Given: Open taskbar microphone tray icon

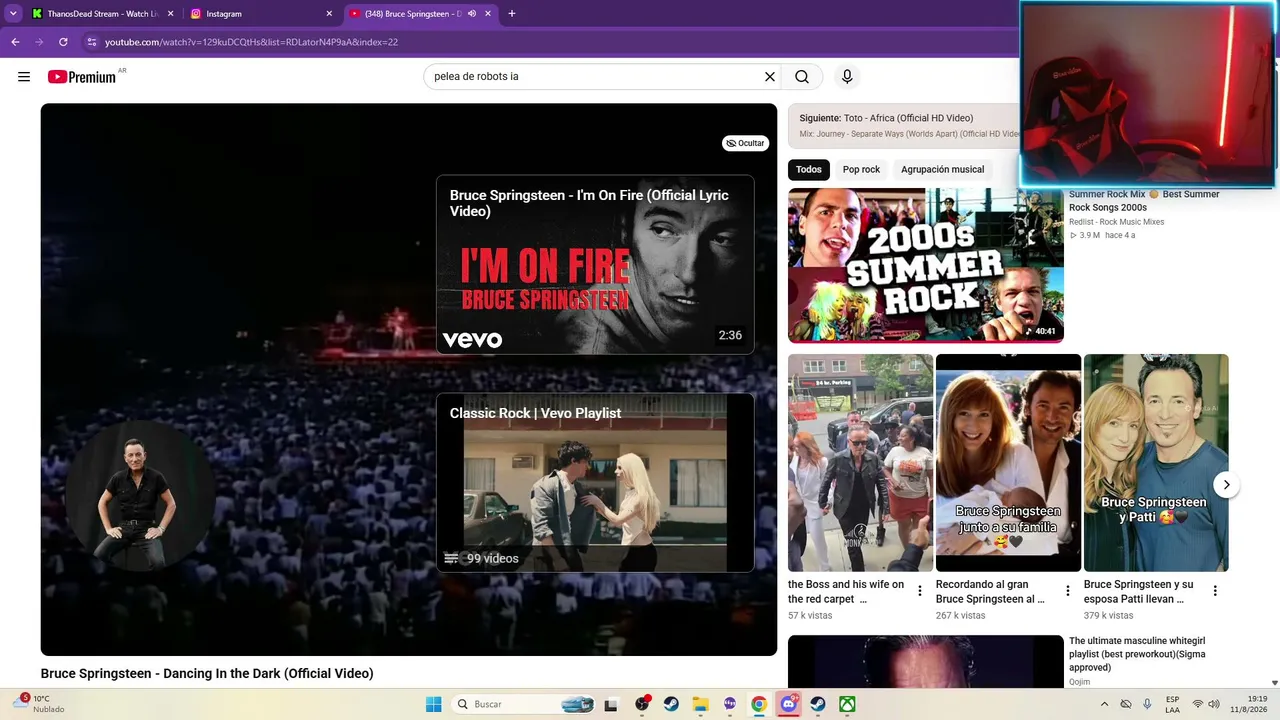Looking at the screenshot, I should tap(1147, 704).
